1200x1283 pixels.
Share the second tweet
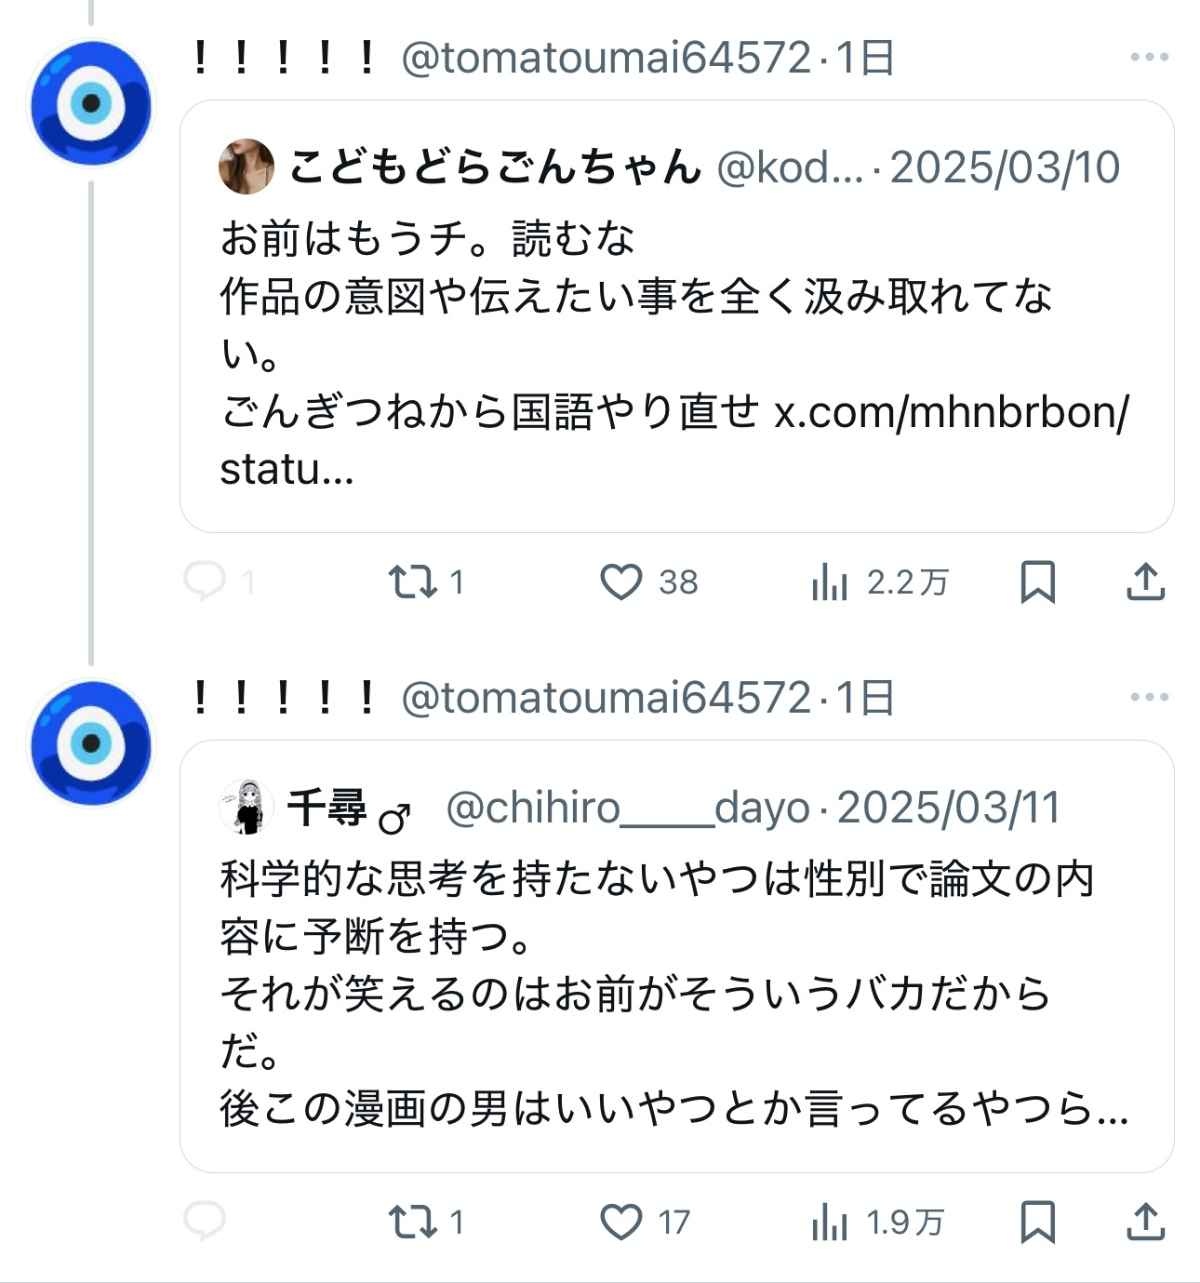coord(1145,1221)
